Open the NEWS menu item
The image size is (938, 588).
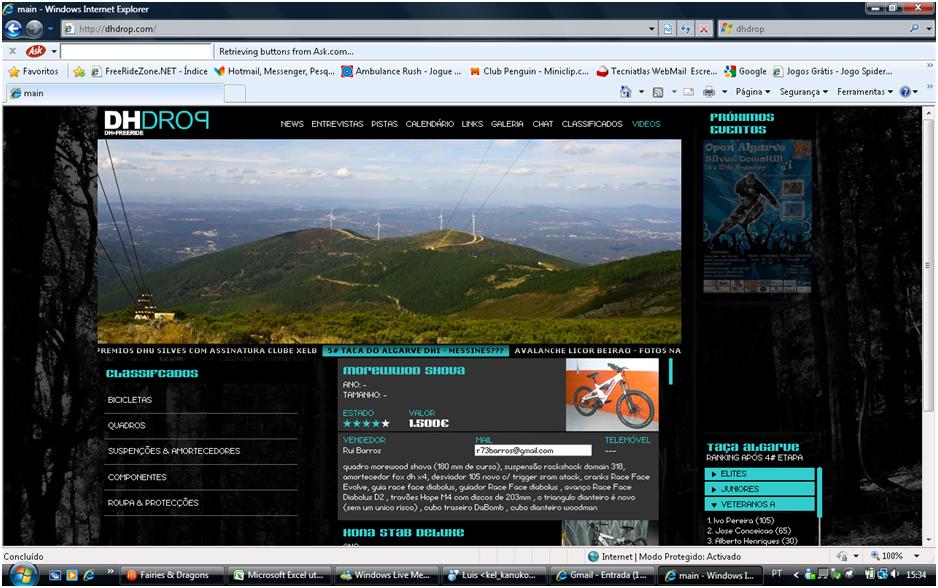click(x=292, y=124)
